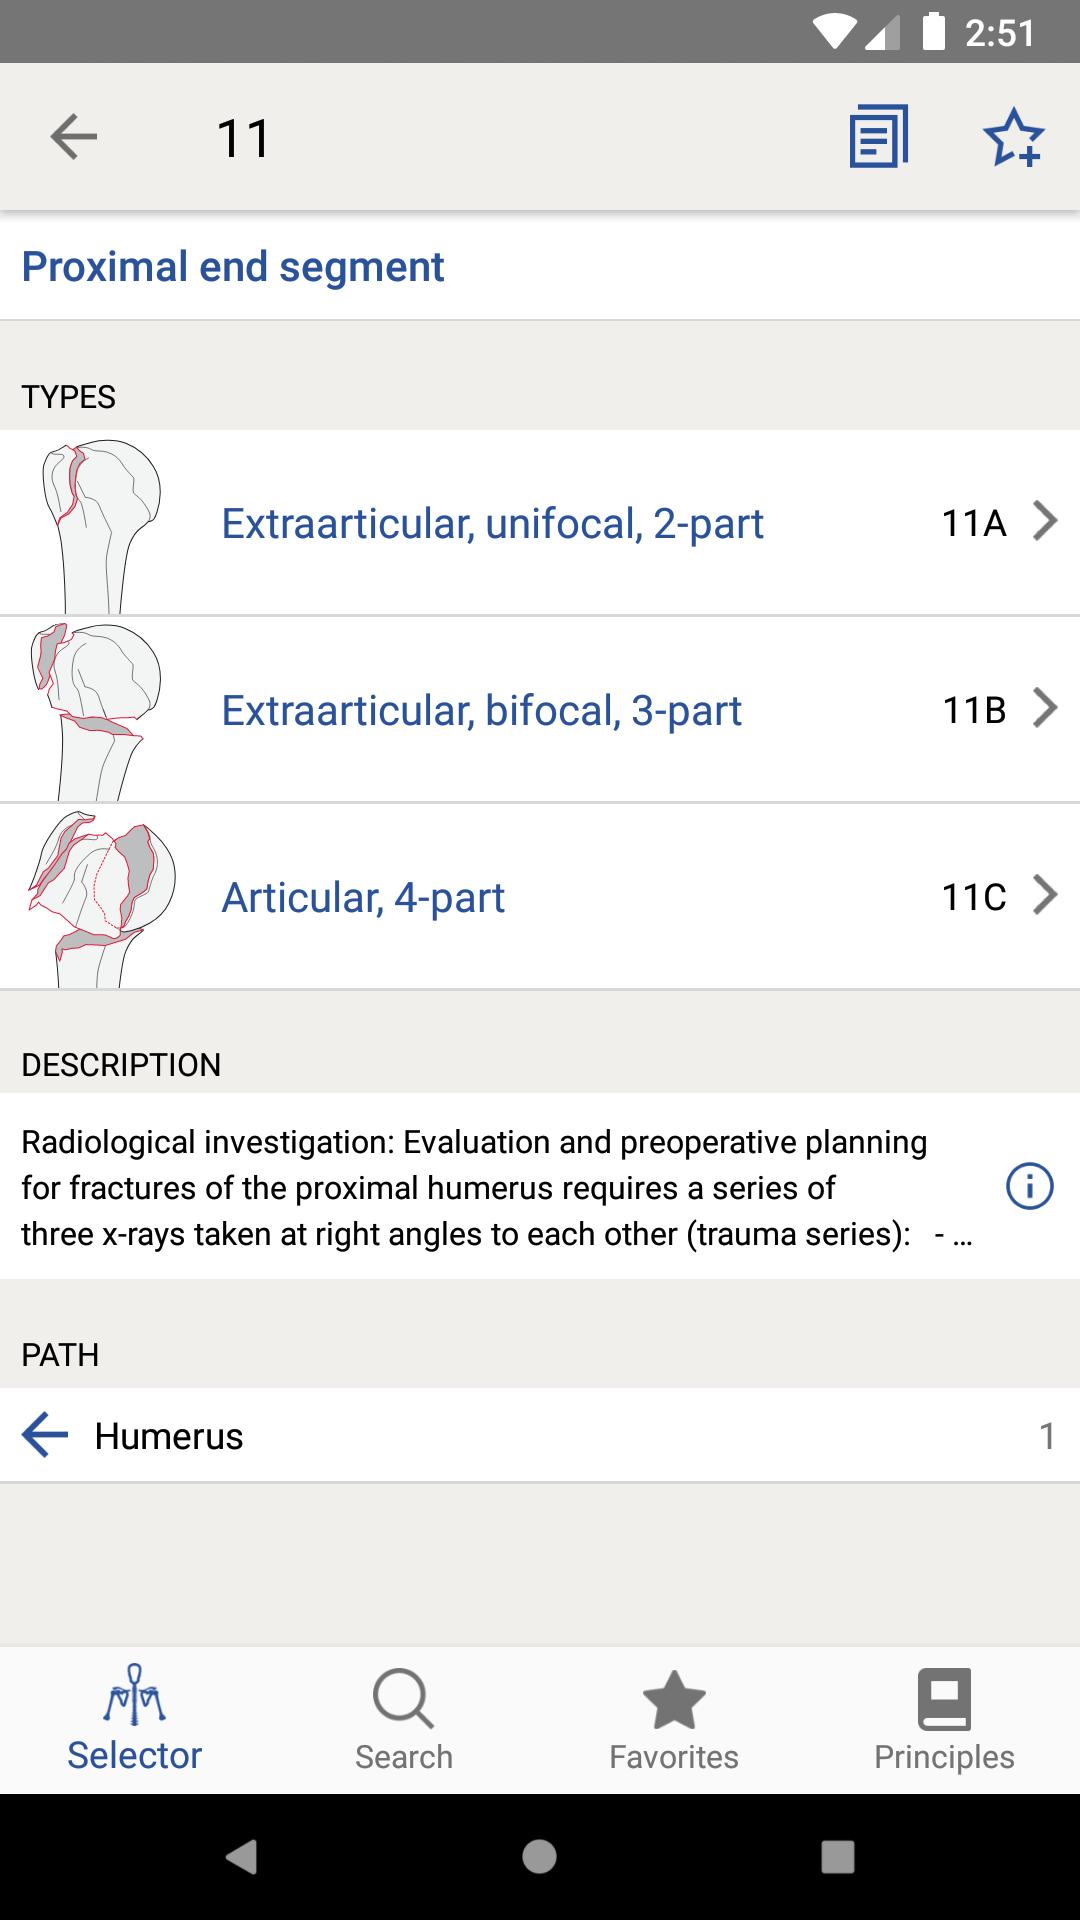Expand 11A chevron arrow
This screenshot has height=1920, width=1080.
point(1045,521)
